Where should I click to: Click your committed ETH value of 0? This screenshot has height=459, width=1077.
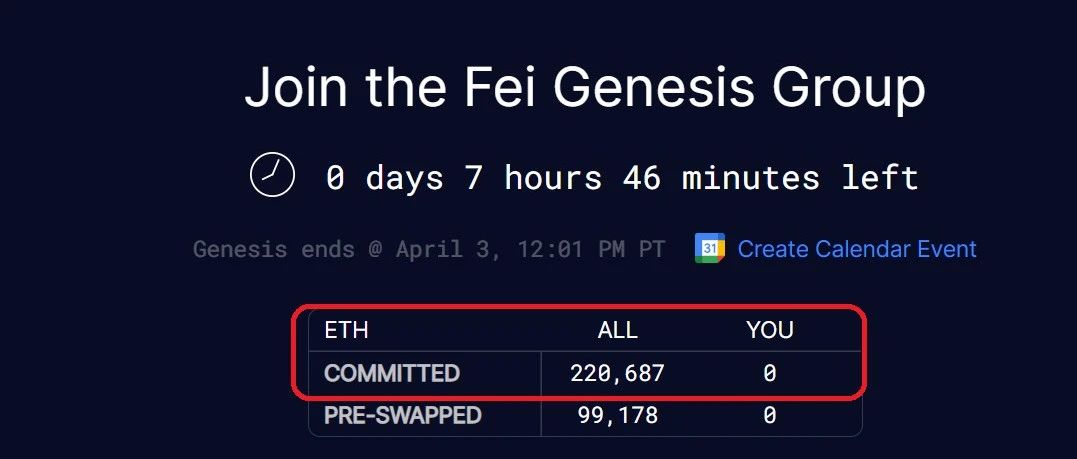(770, 373)
